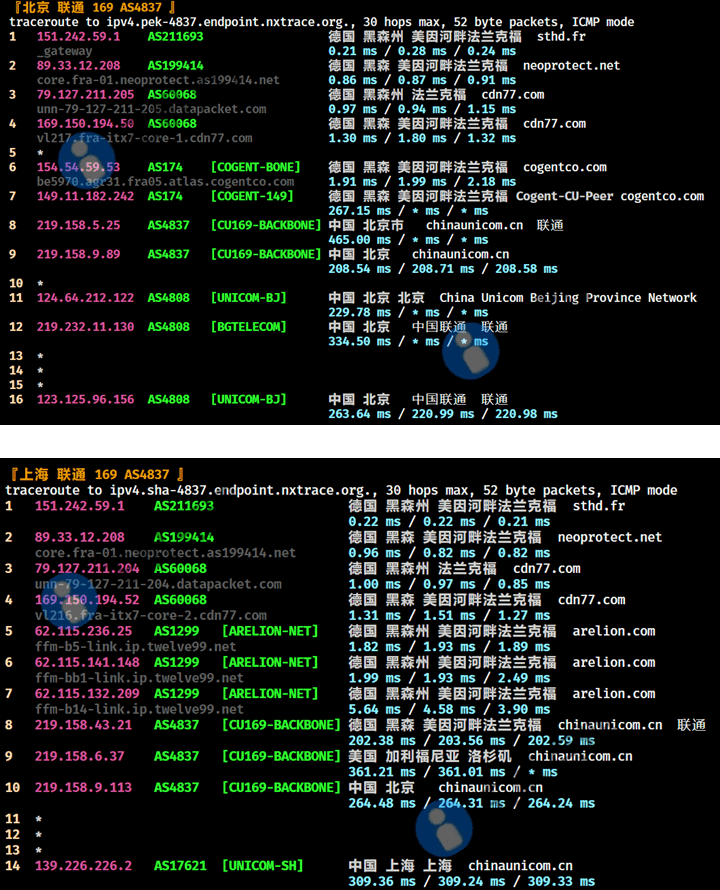This screenshot has width=720, height=890.
Task: Click IP address 124.64.212.122
Action: click(85, 298)
